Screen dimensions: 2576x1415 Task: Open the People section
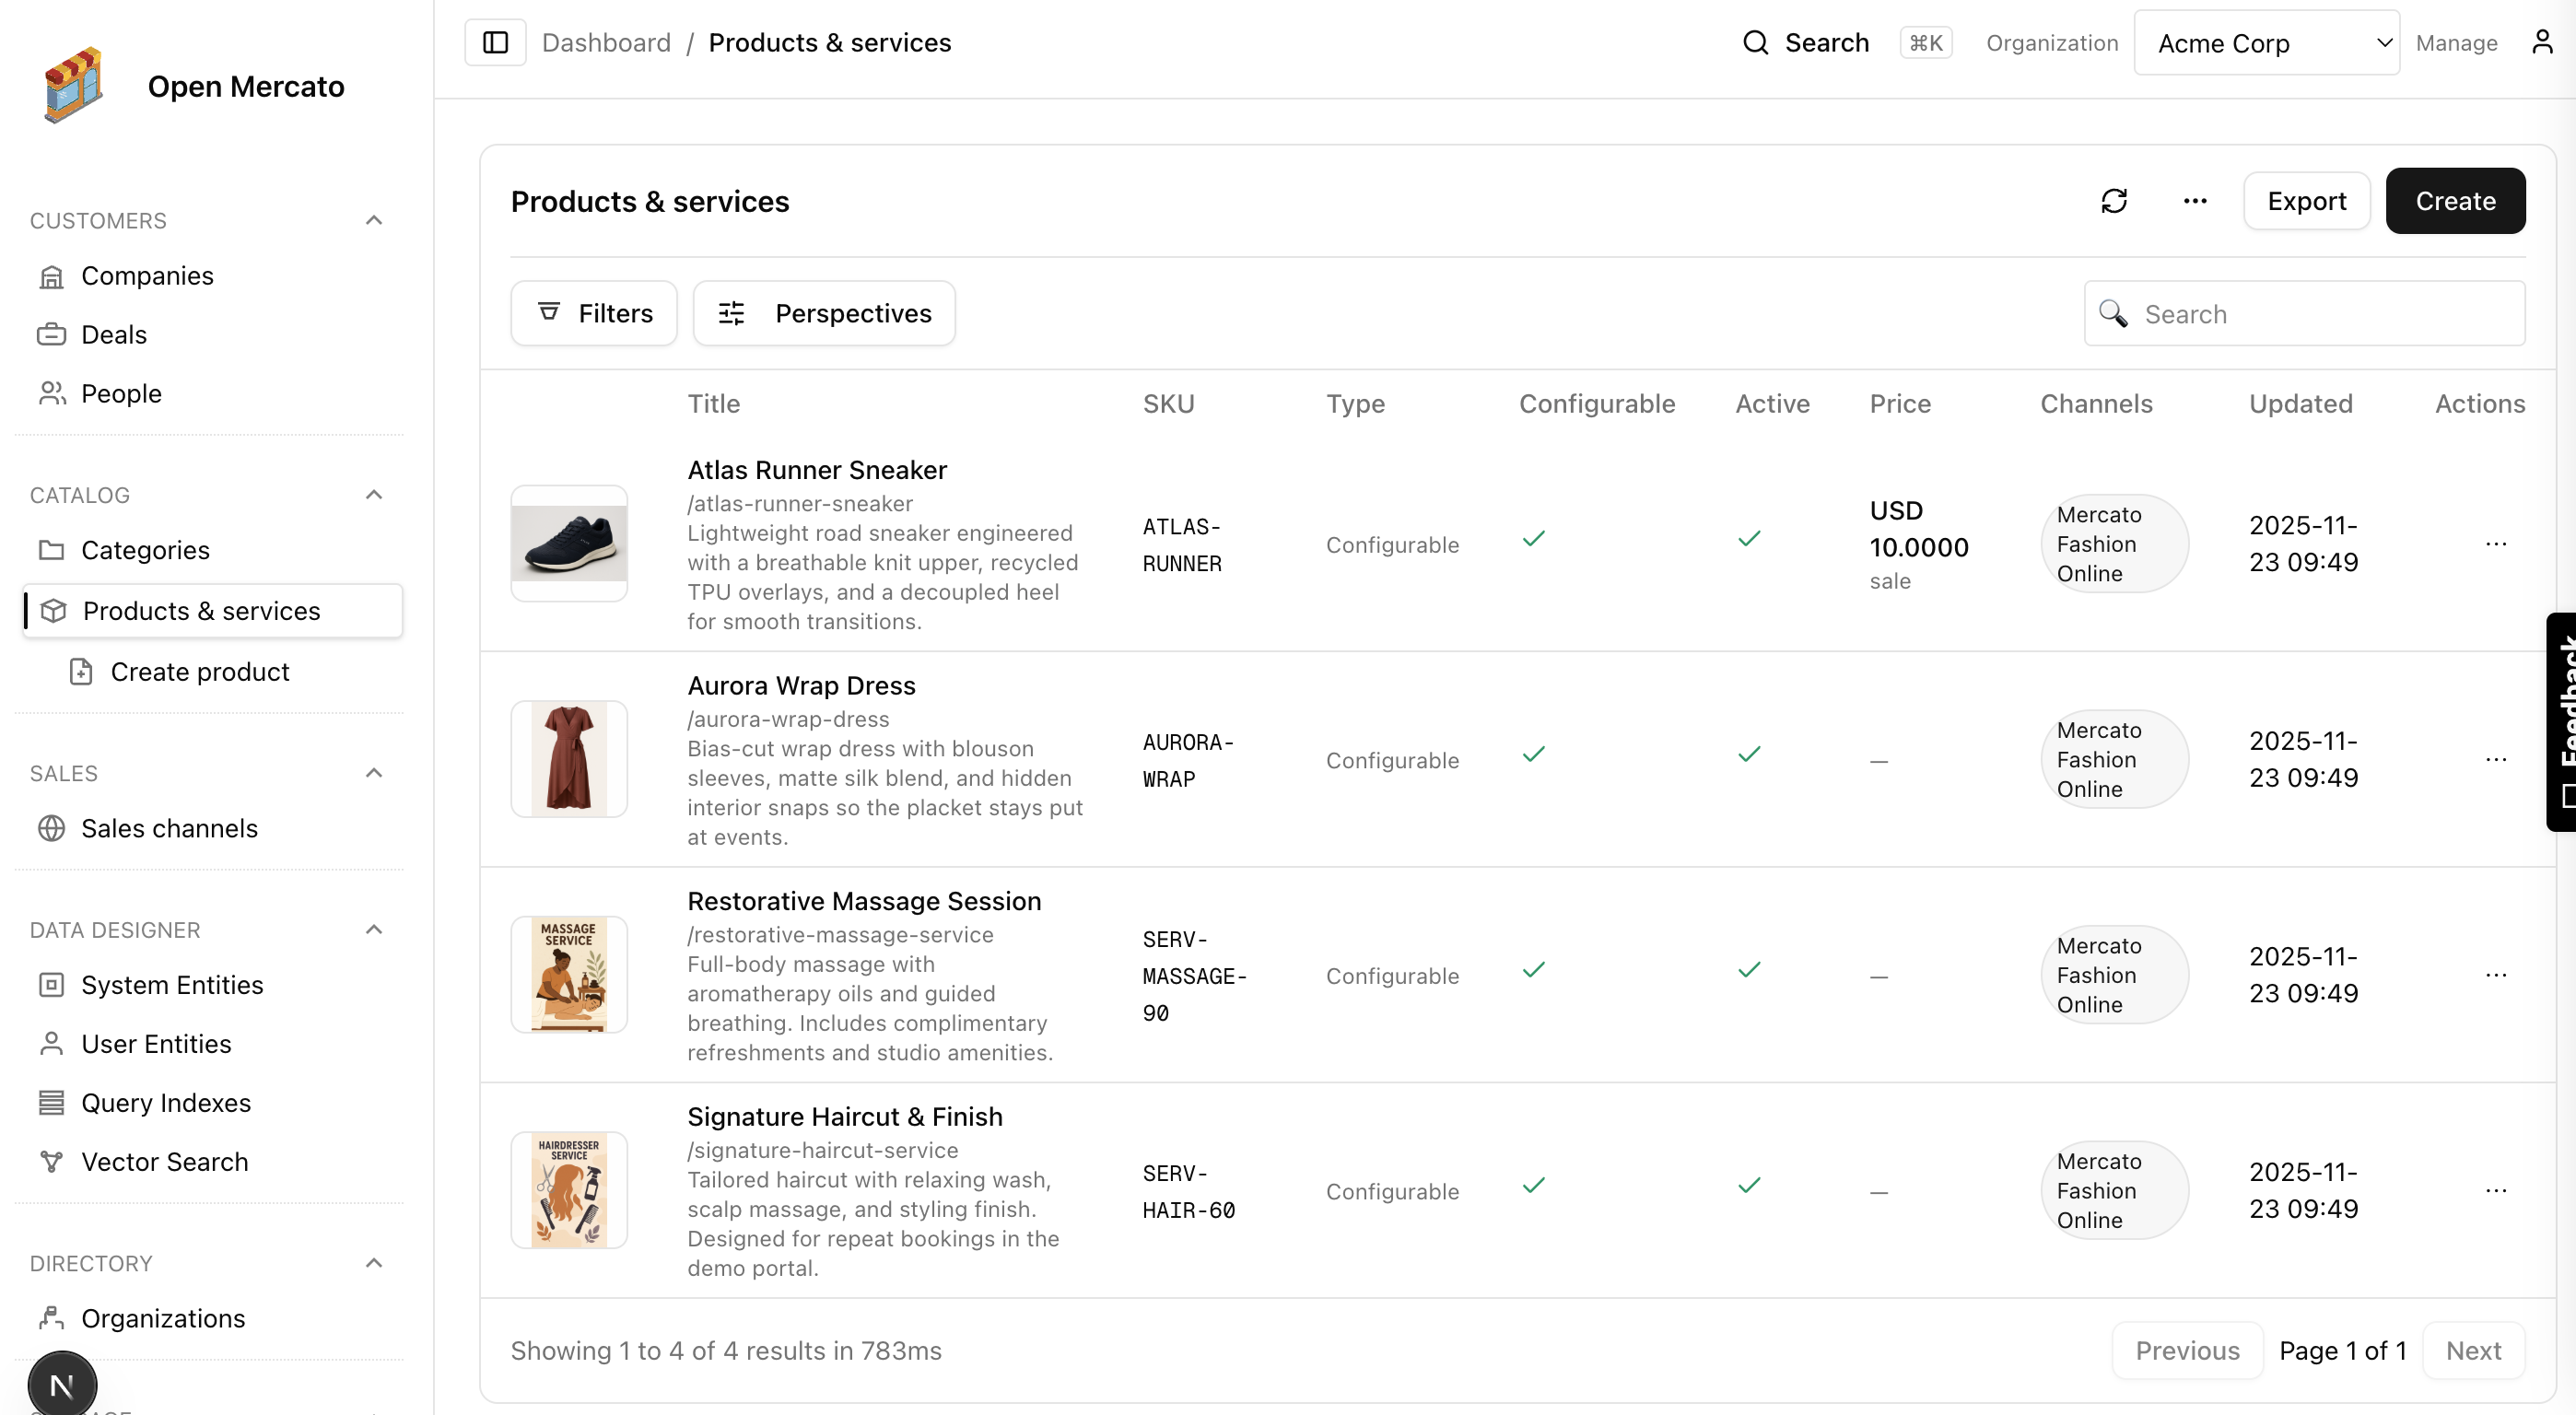point(120,393)
